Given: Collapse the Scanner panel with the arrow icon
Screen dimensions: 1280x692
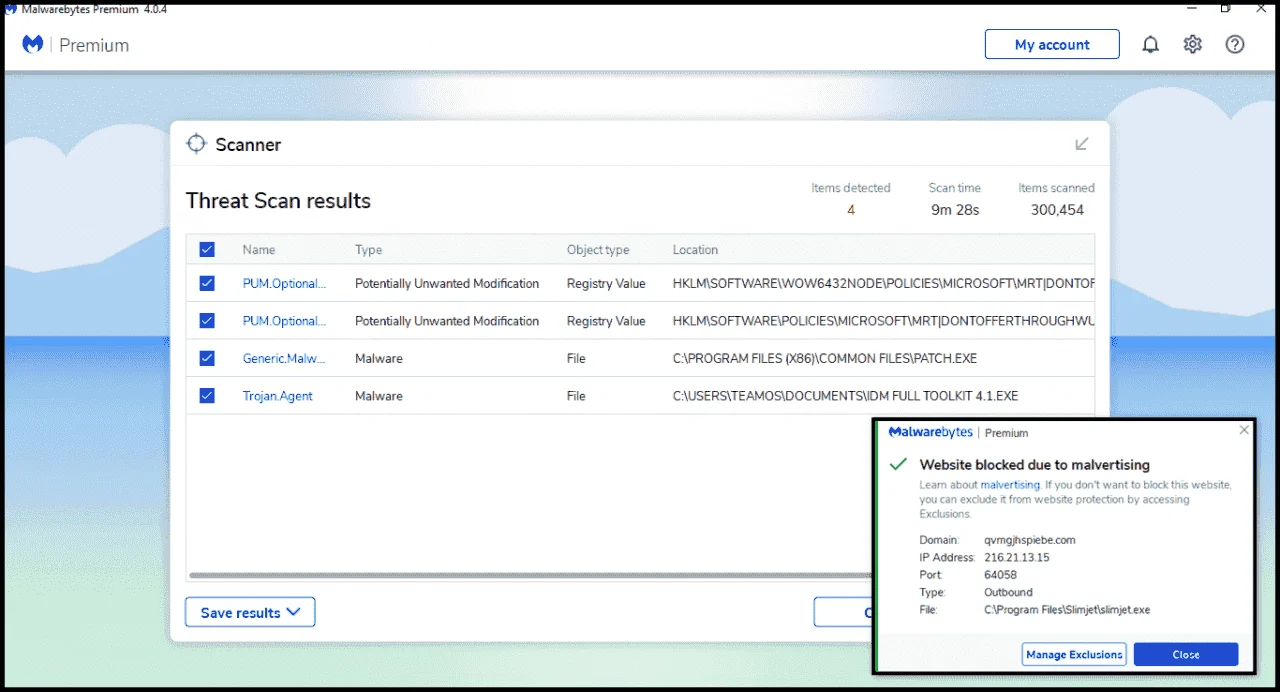Looking at the screenshot, I should (x=1081, y=144).
